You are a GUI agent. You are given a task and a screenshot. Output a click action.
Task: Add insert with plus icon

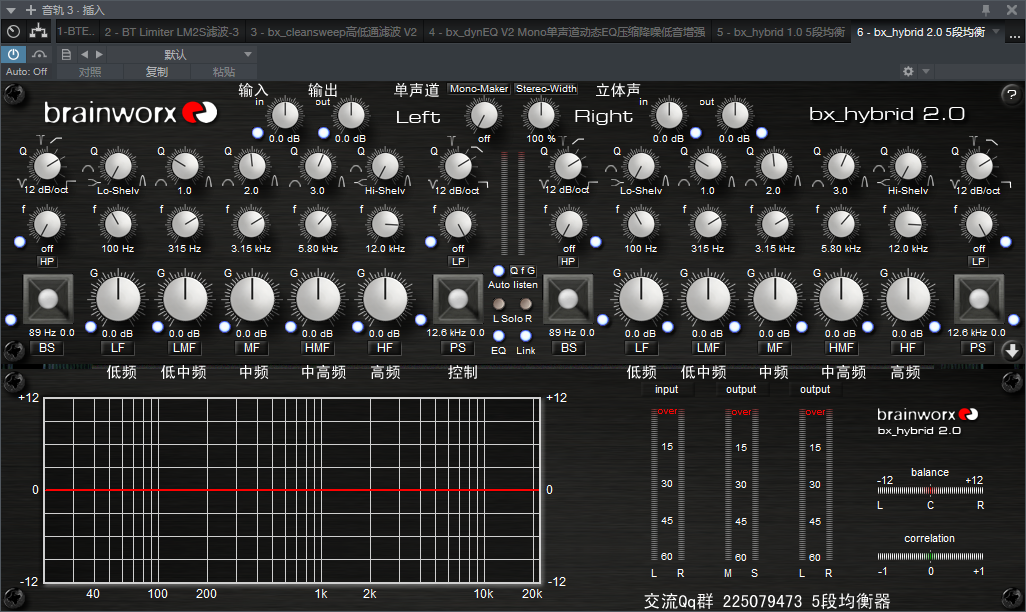pos(31,10)
